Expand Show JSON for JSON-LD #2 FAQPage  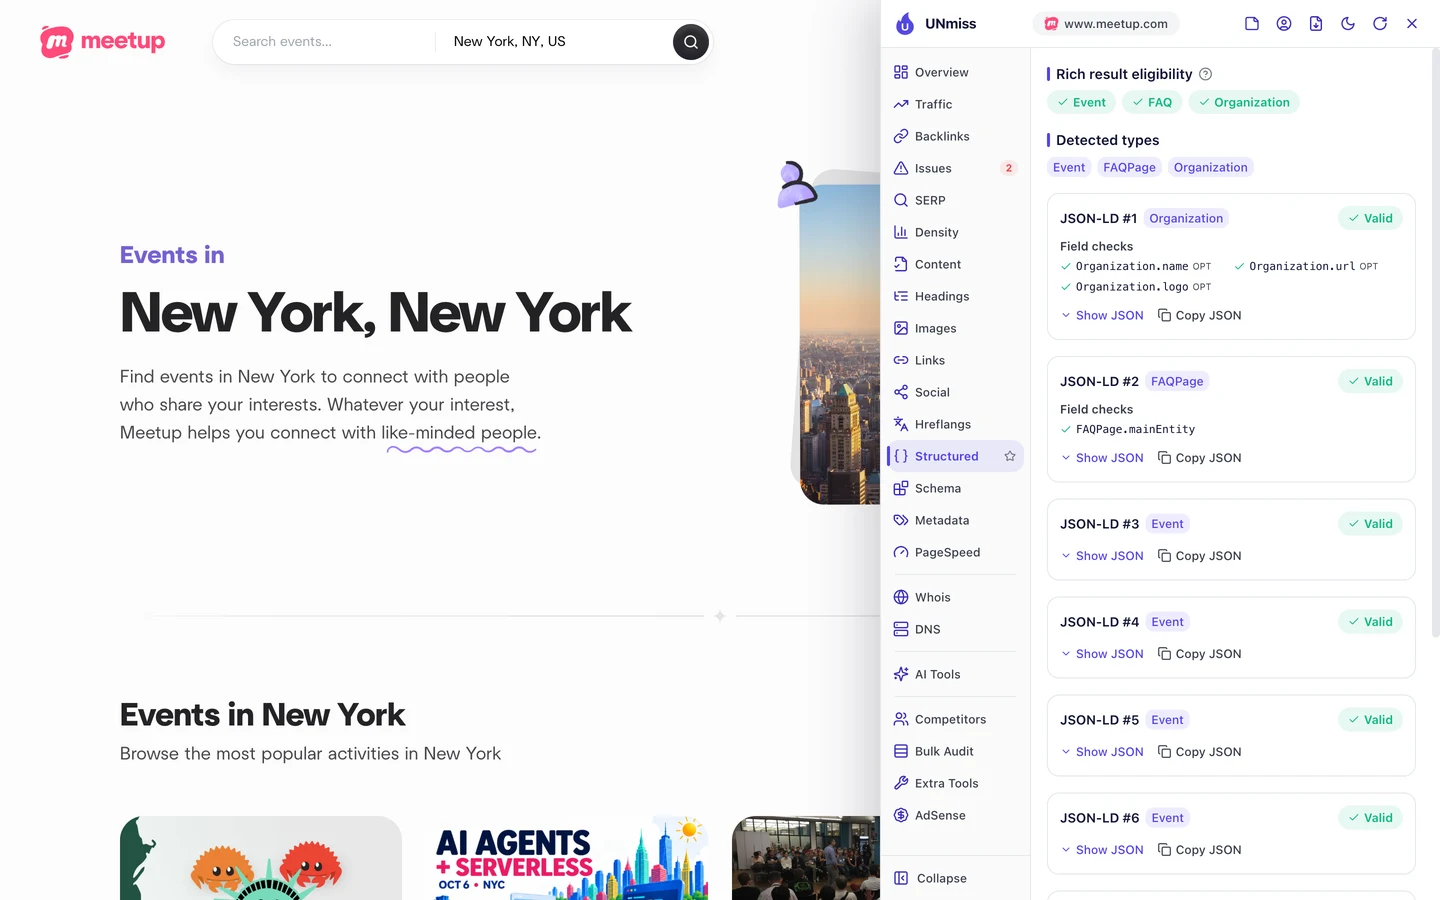[x=1102, y=458]
